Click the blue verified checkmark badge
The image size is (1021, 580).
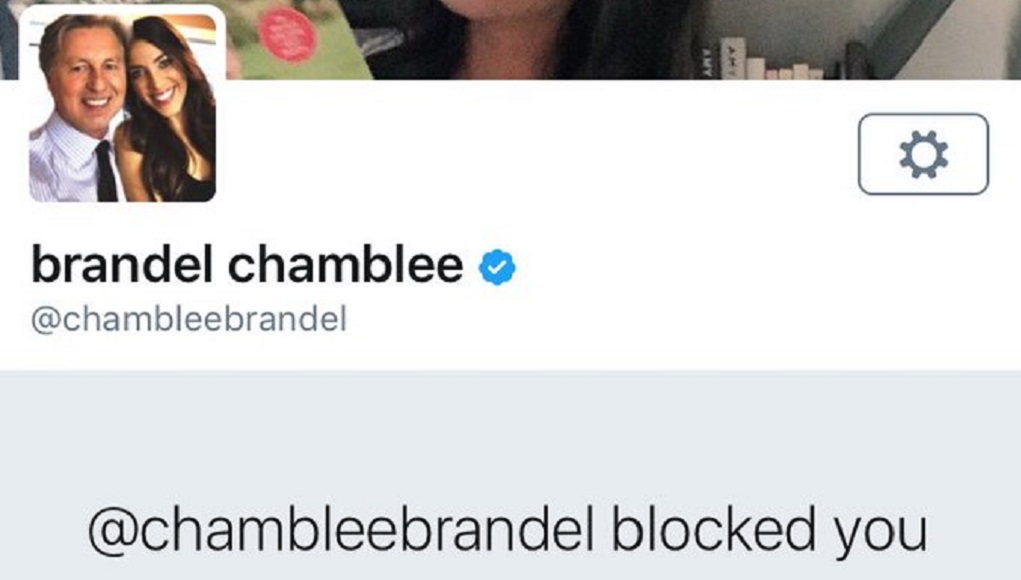tap(497, 267)
